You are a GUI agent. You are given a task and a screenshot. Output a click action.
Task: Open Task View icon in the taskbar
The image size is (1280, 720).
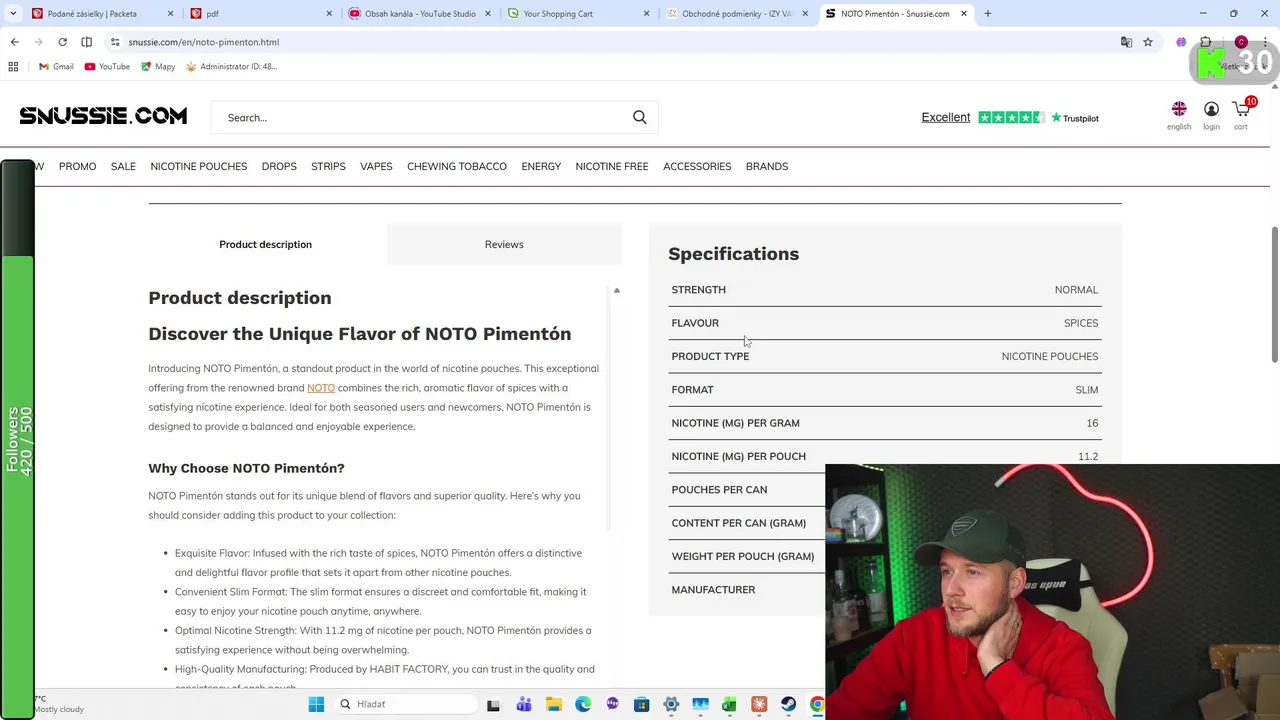[493, 704]
